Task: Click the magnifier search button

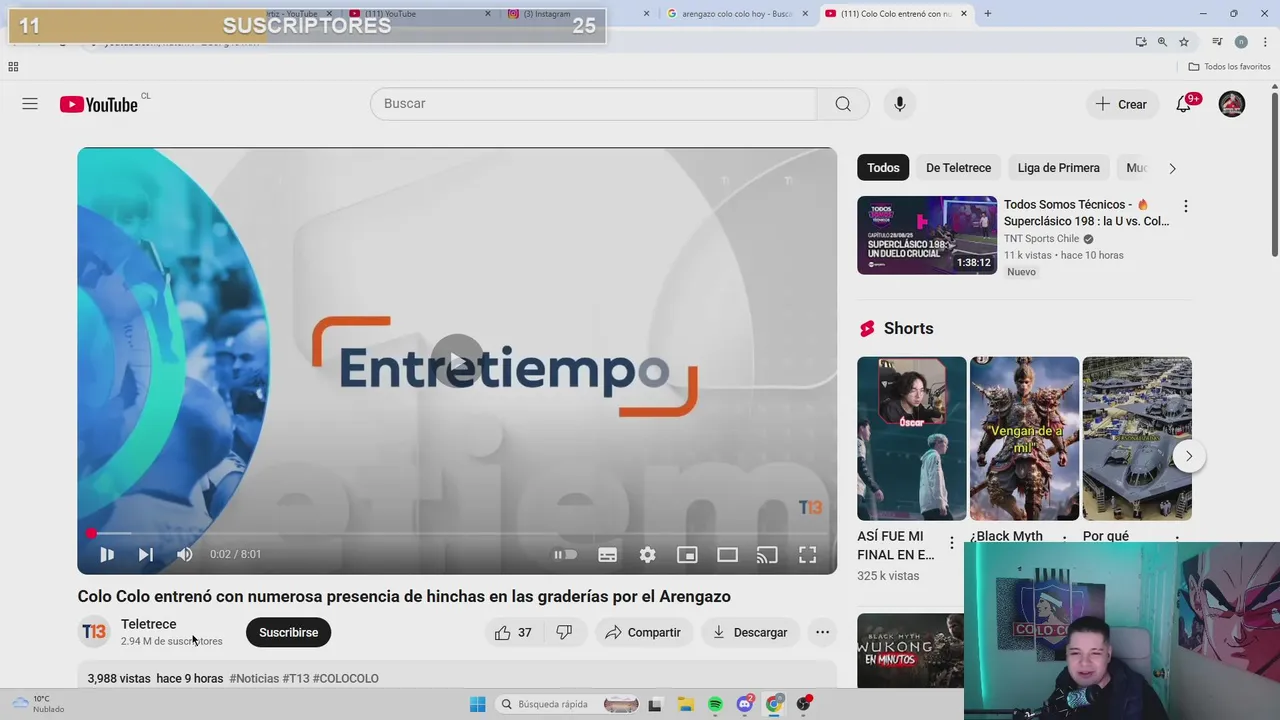Action: [x=843, y=104]
